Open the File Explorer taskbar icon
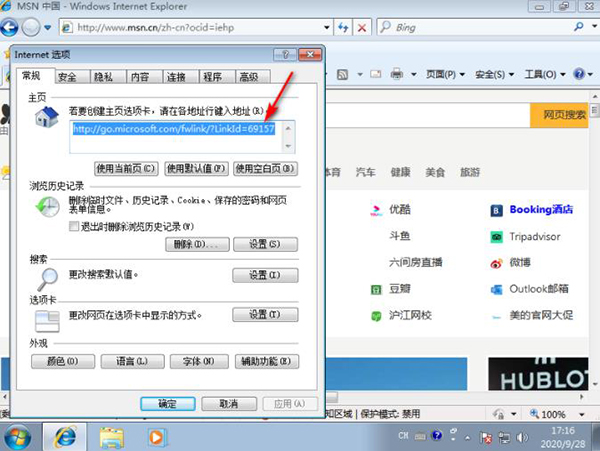The width and height of the screenshot is (600, 451). click(x=111, y=437)
